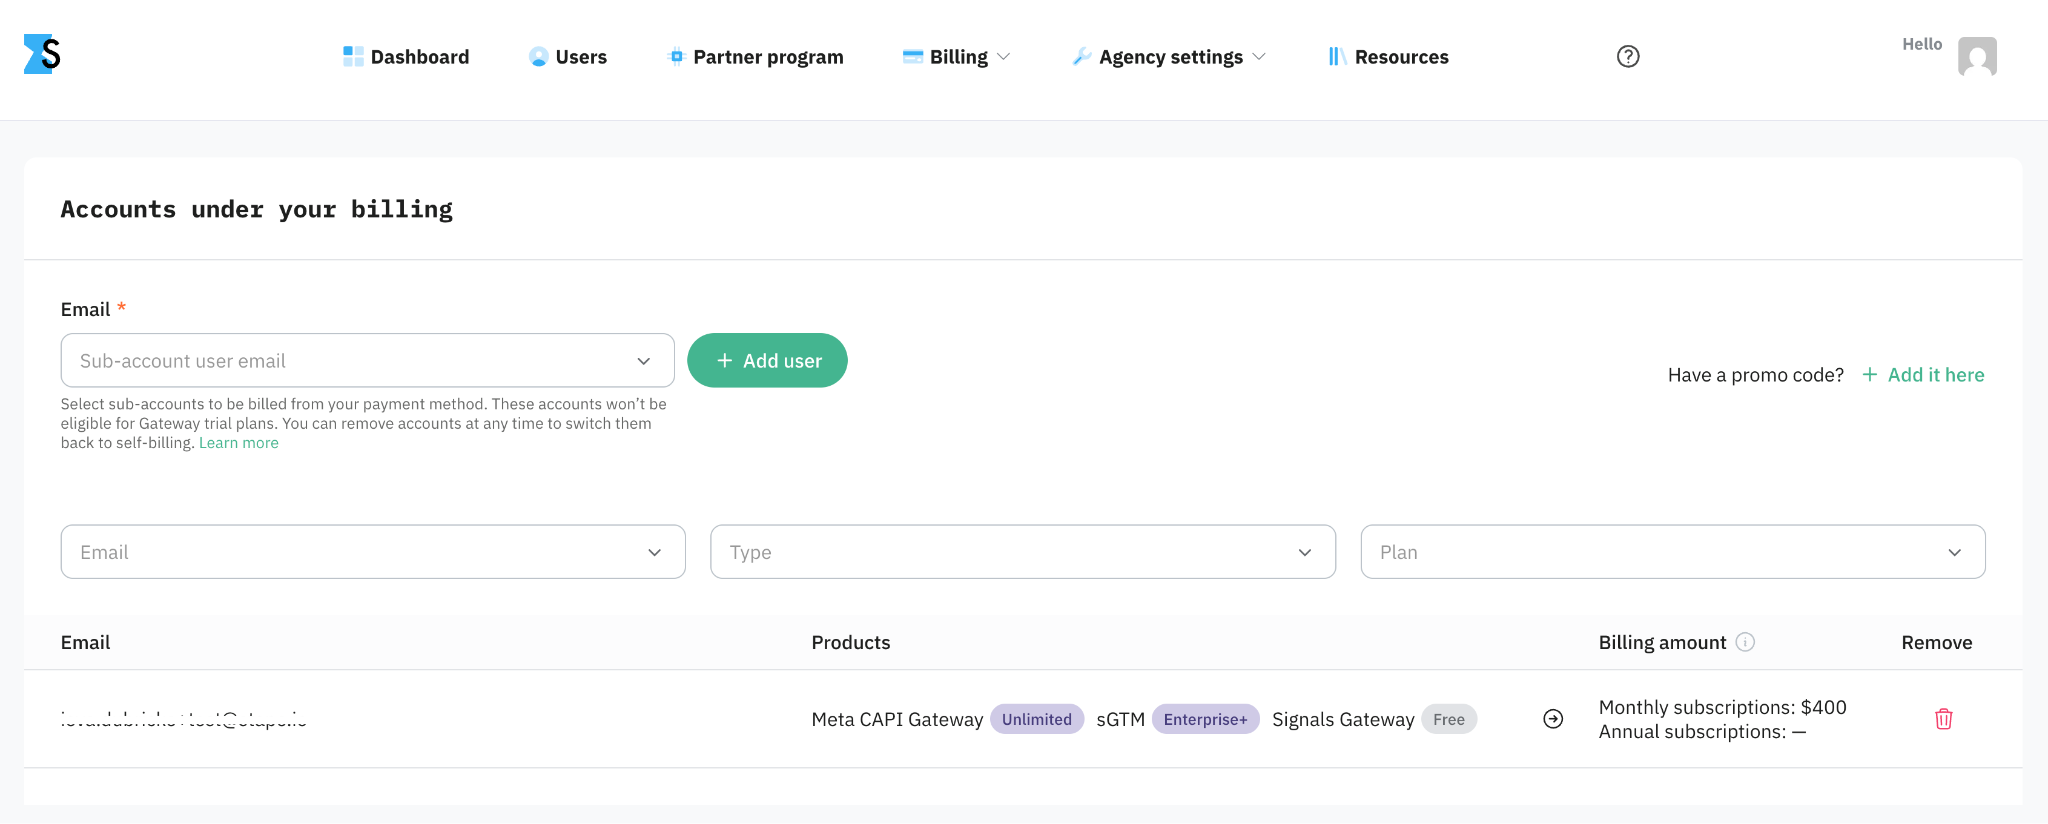Click the Hello greeting text
Viewport: 2048px width, 824px height.
tap(1922, 44)
